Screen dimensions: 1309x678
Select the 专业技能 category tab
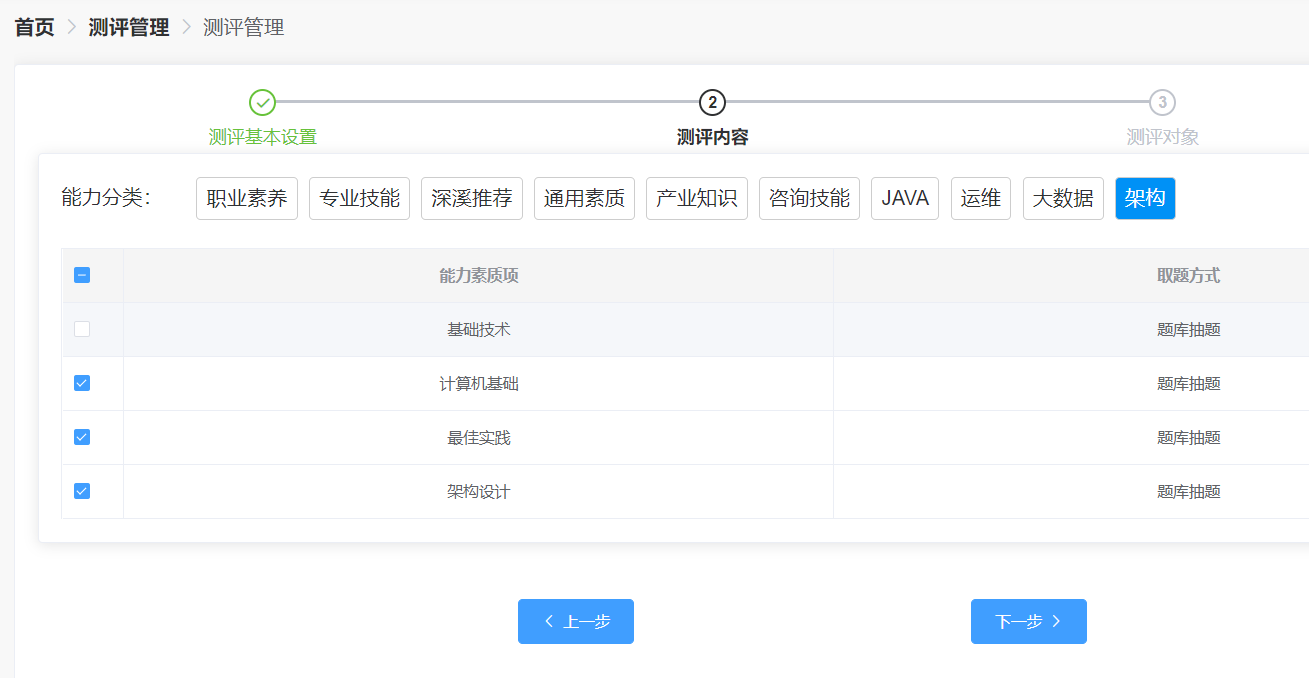point(359,198)
